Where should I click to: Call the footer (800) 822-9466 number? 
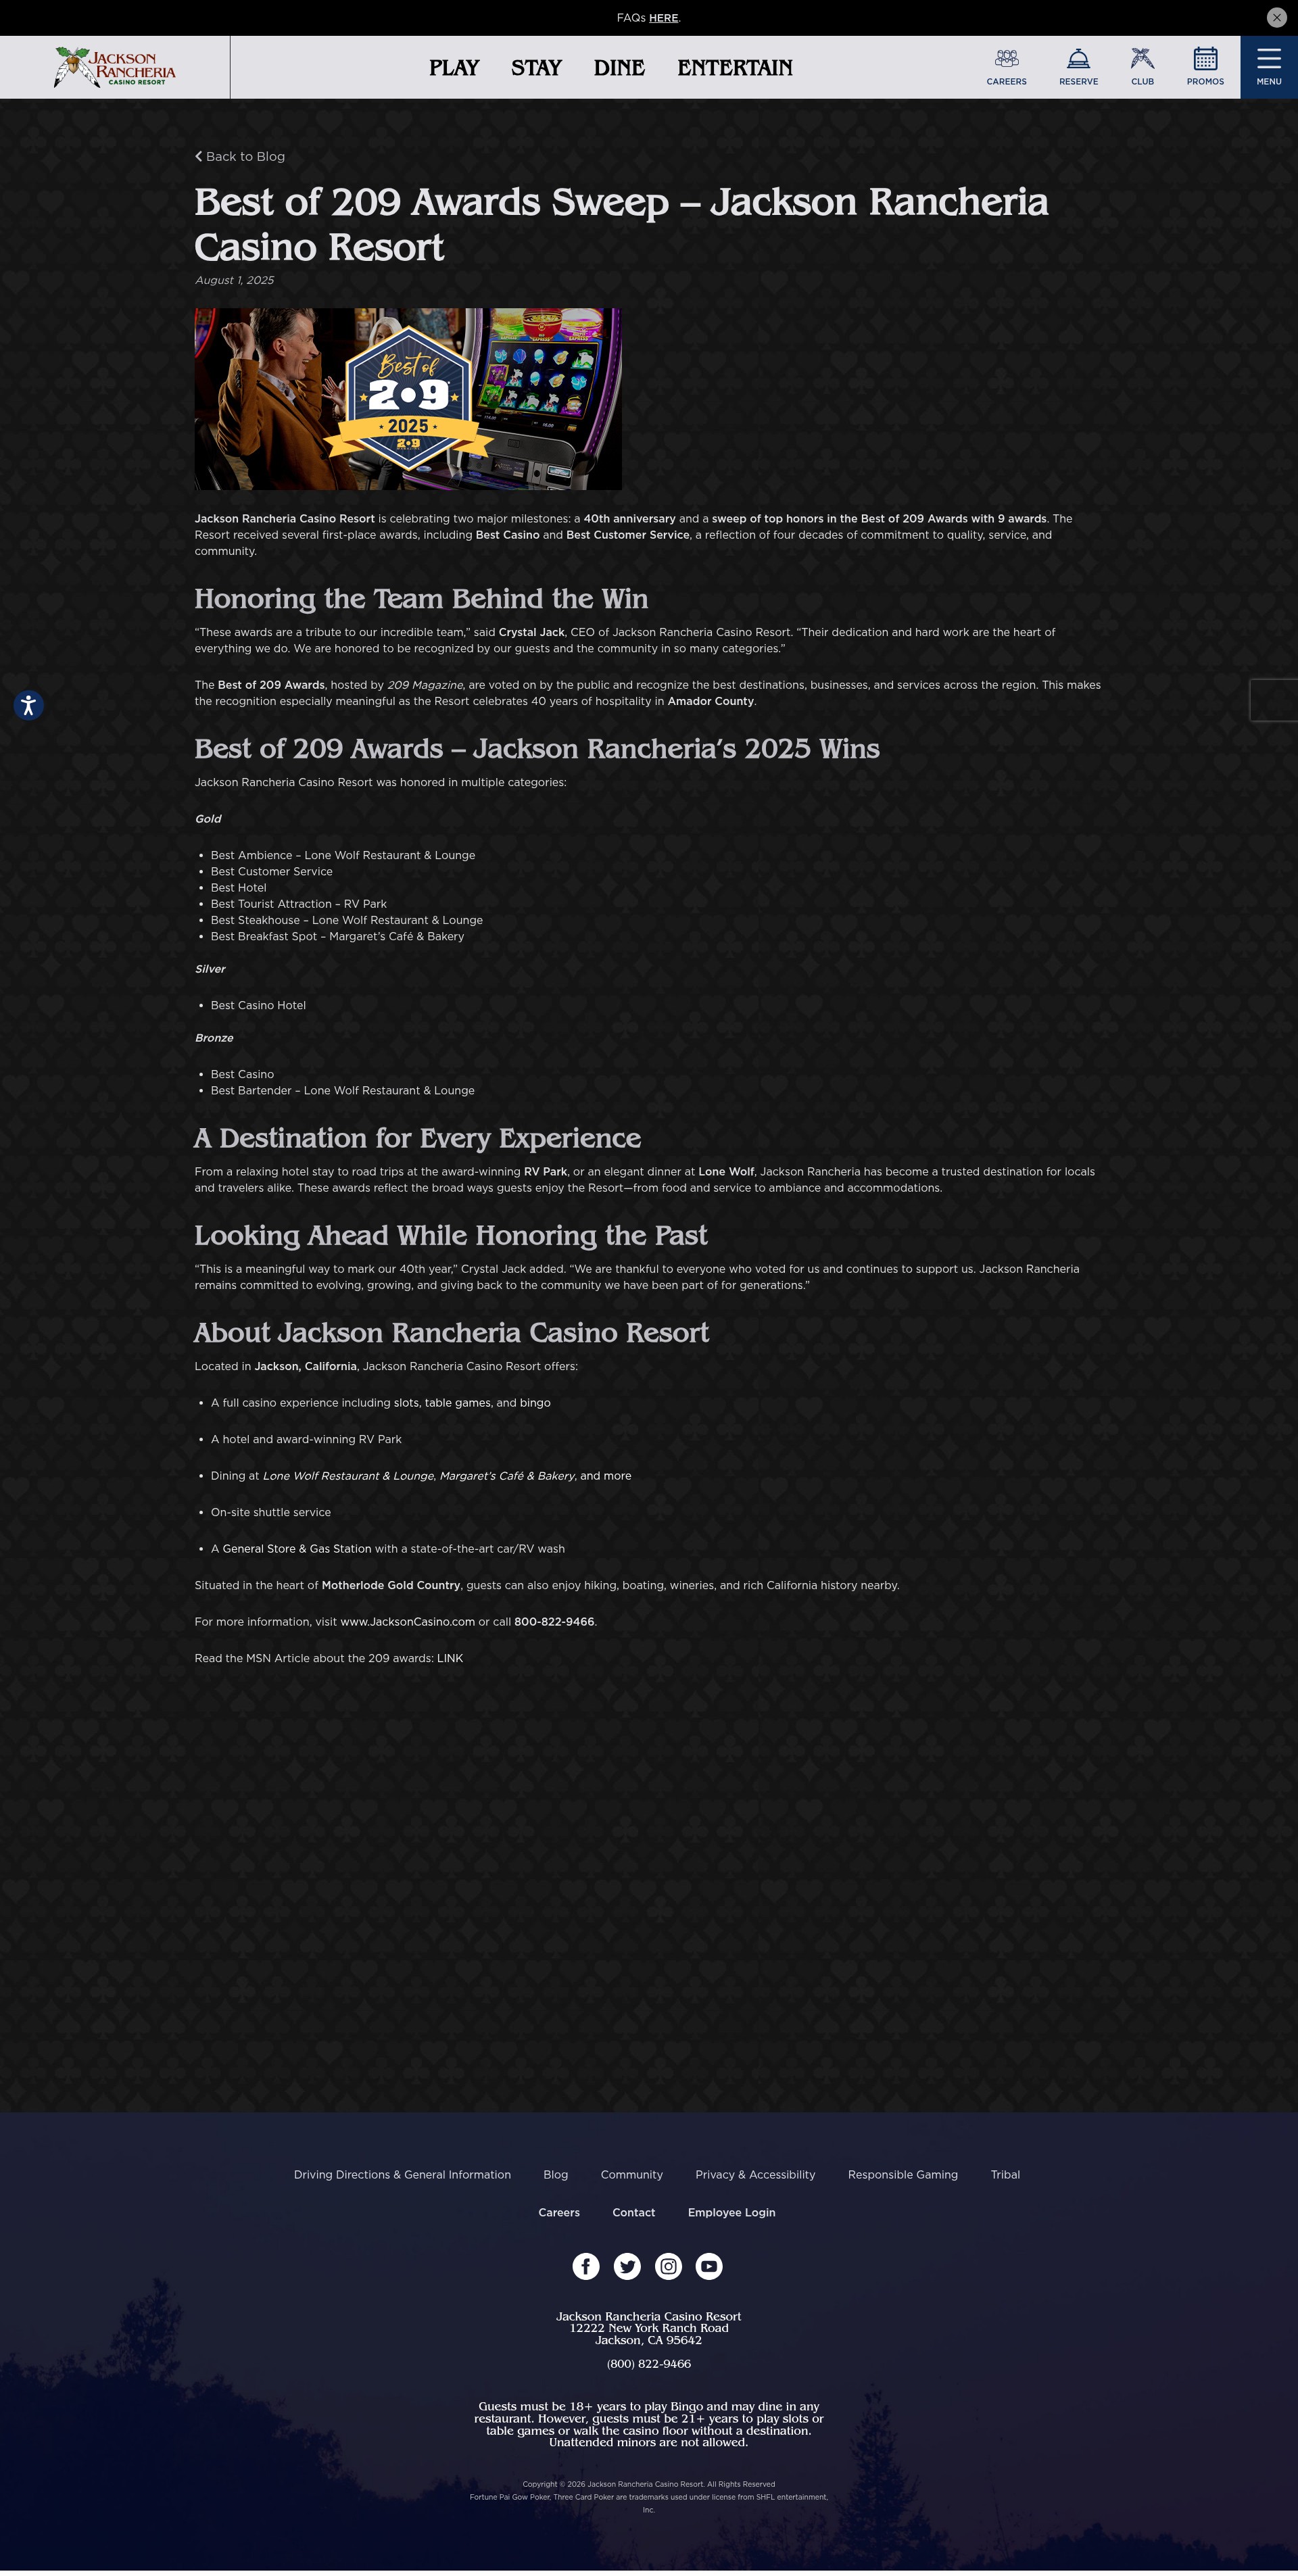click(649, 2364)
